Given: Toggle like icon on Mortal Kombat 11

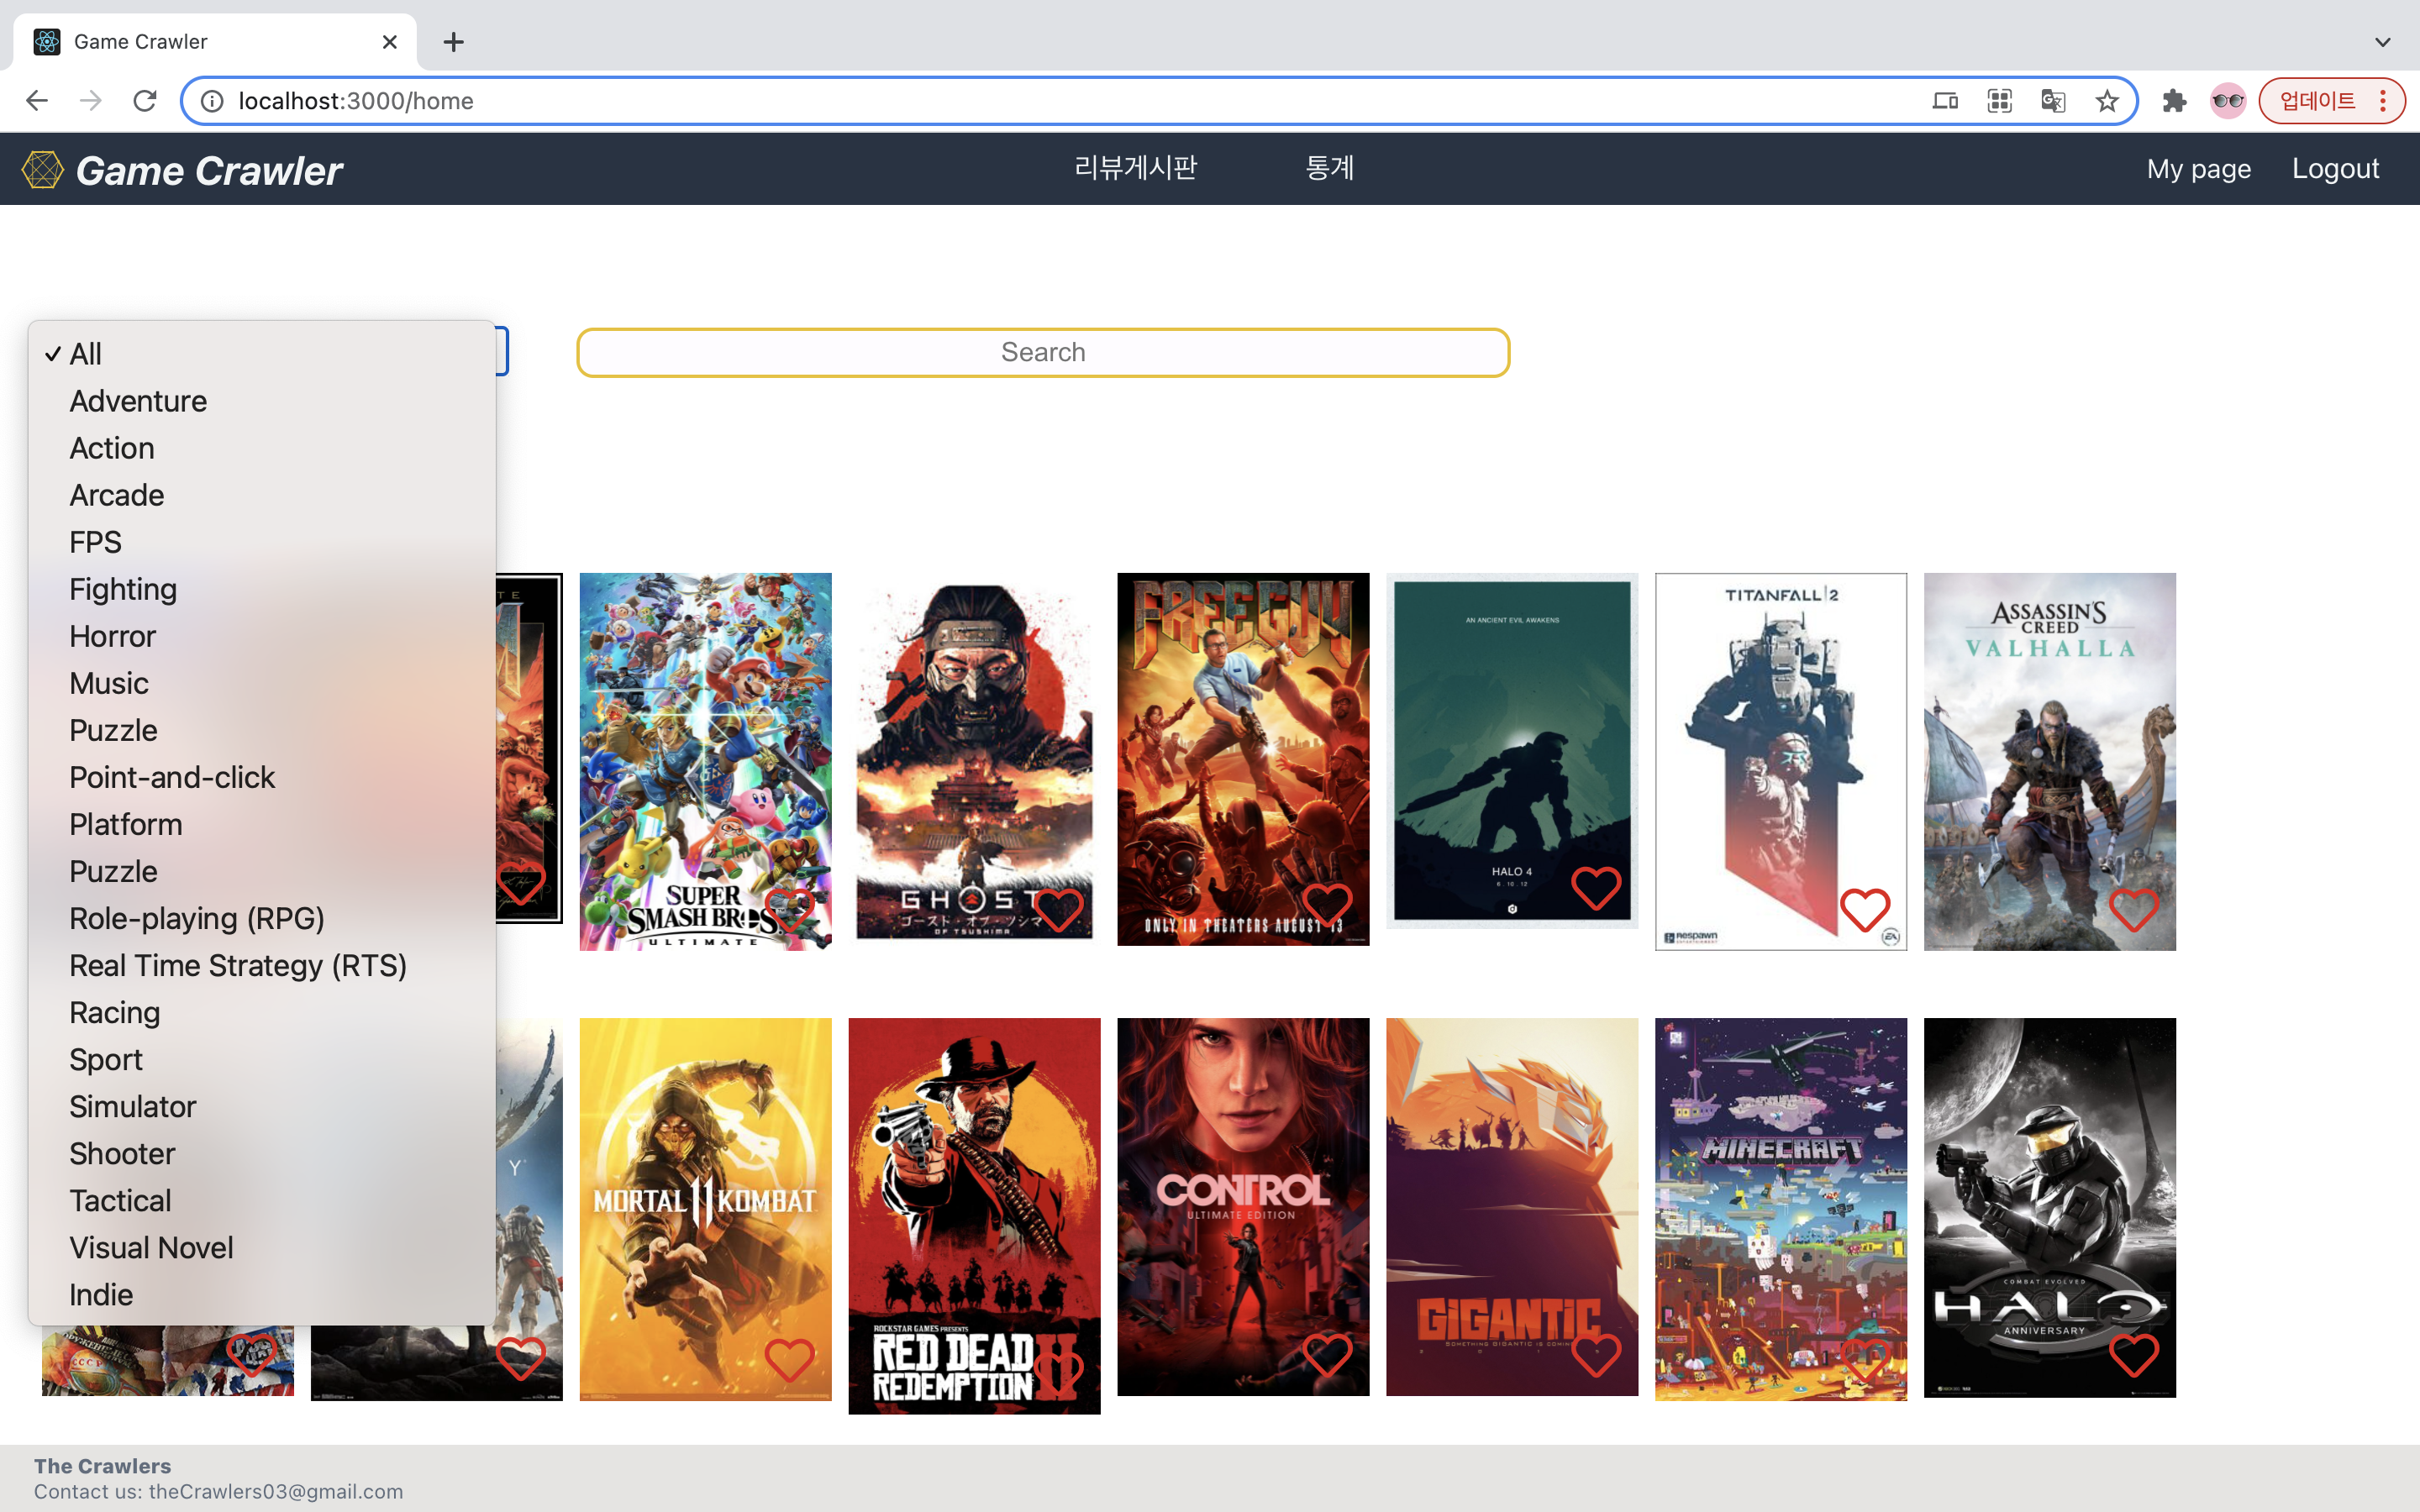Looking at the screenshot, I should 787,1357.
